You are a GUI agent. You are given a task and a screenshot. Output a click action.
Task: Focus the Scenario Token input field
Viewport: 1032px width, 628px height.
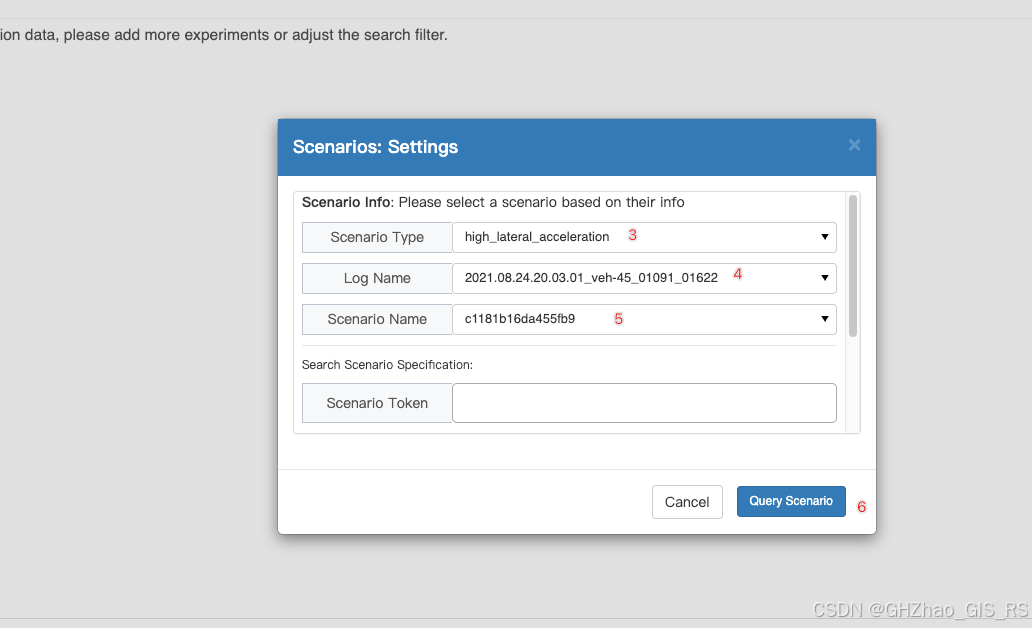(644, 403)
